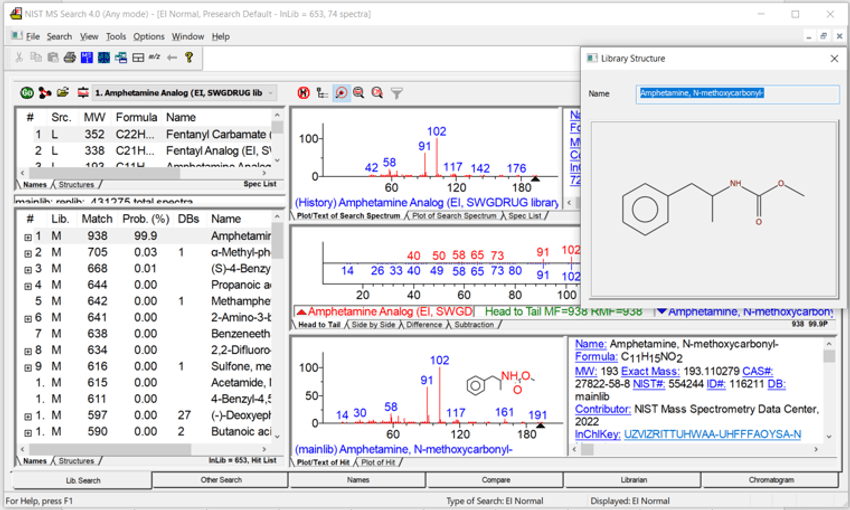Viewport: 850px width, 510px height.
Task: Expand hit 4 Propanoic row
Action: pos(28,286)
